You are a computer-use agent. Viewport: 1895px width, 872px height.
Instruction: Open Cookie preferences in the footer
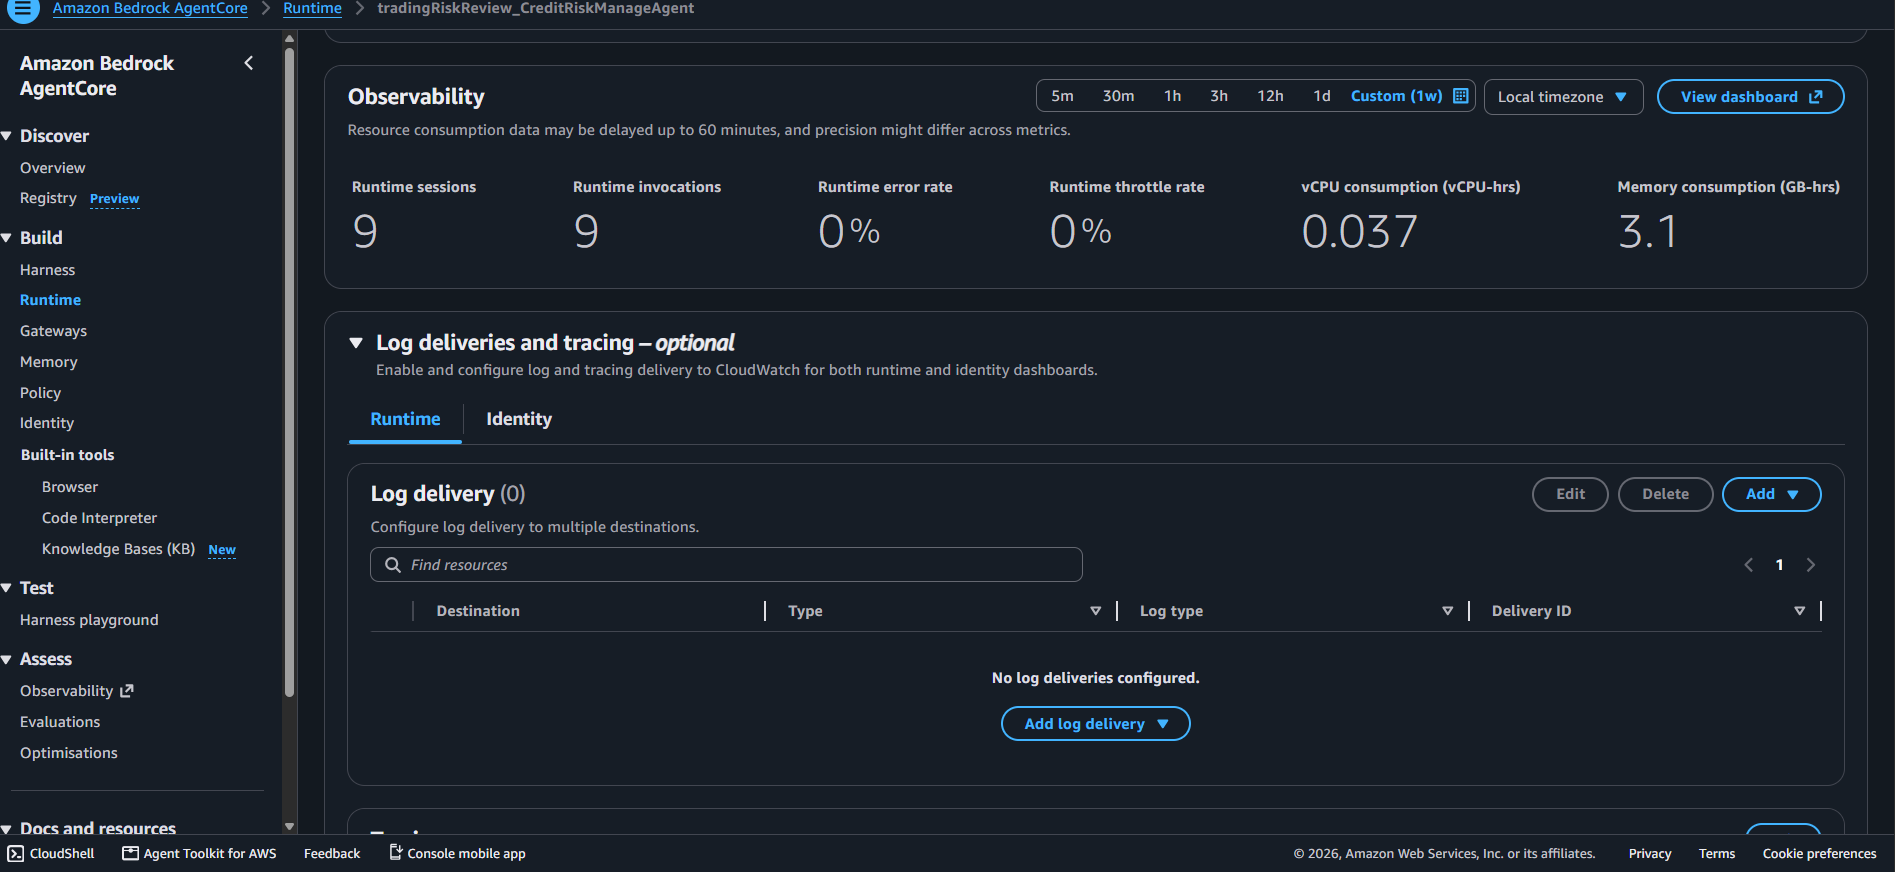pyautogui.click(x=1819, y=853)
